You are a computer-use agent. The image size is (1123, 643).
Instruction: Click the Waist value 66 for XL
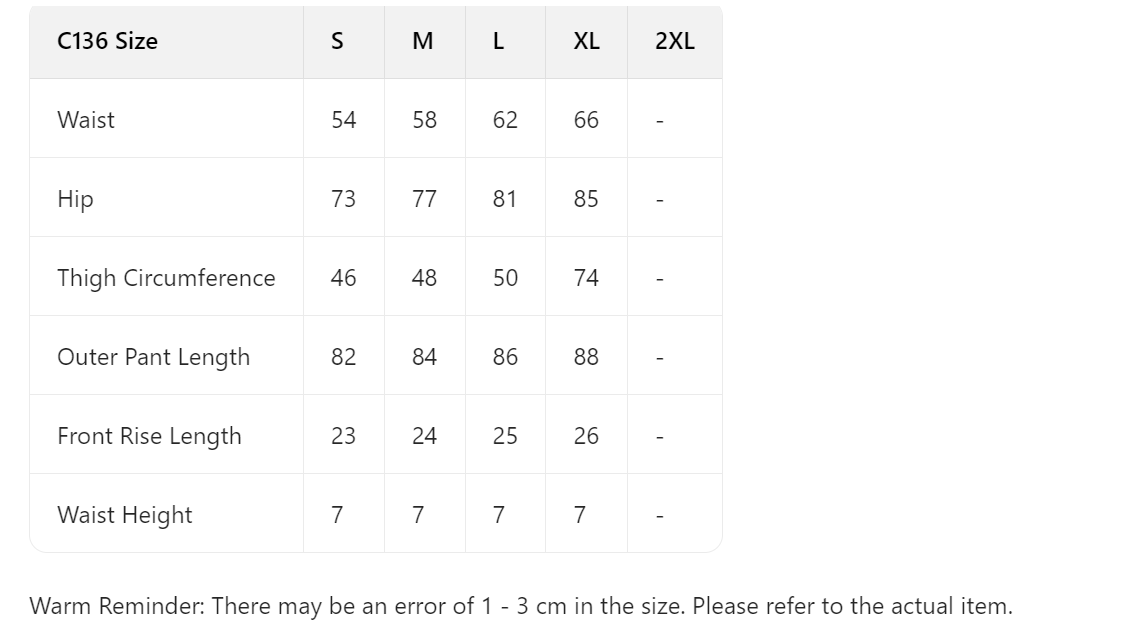coord(586,120)
